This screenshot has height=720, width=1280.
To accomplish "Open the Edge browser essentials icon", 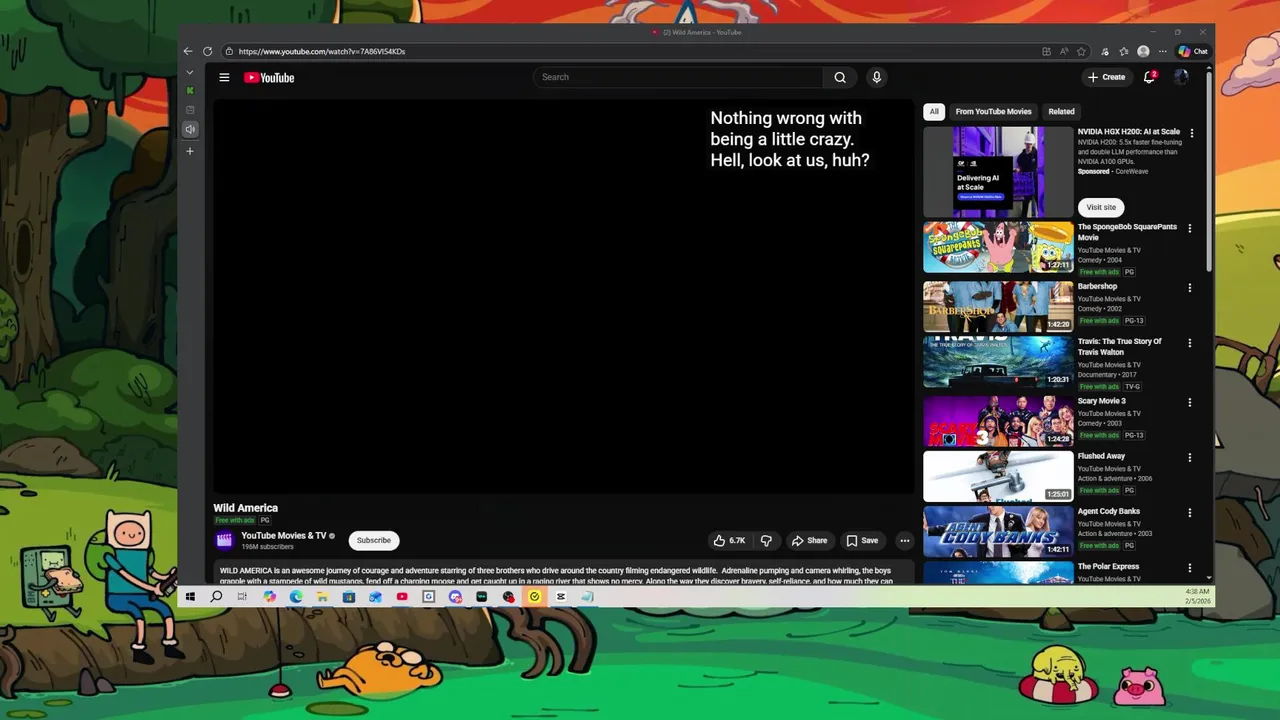I will click(1105, 51).
